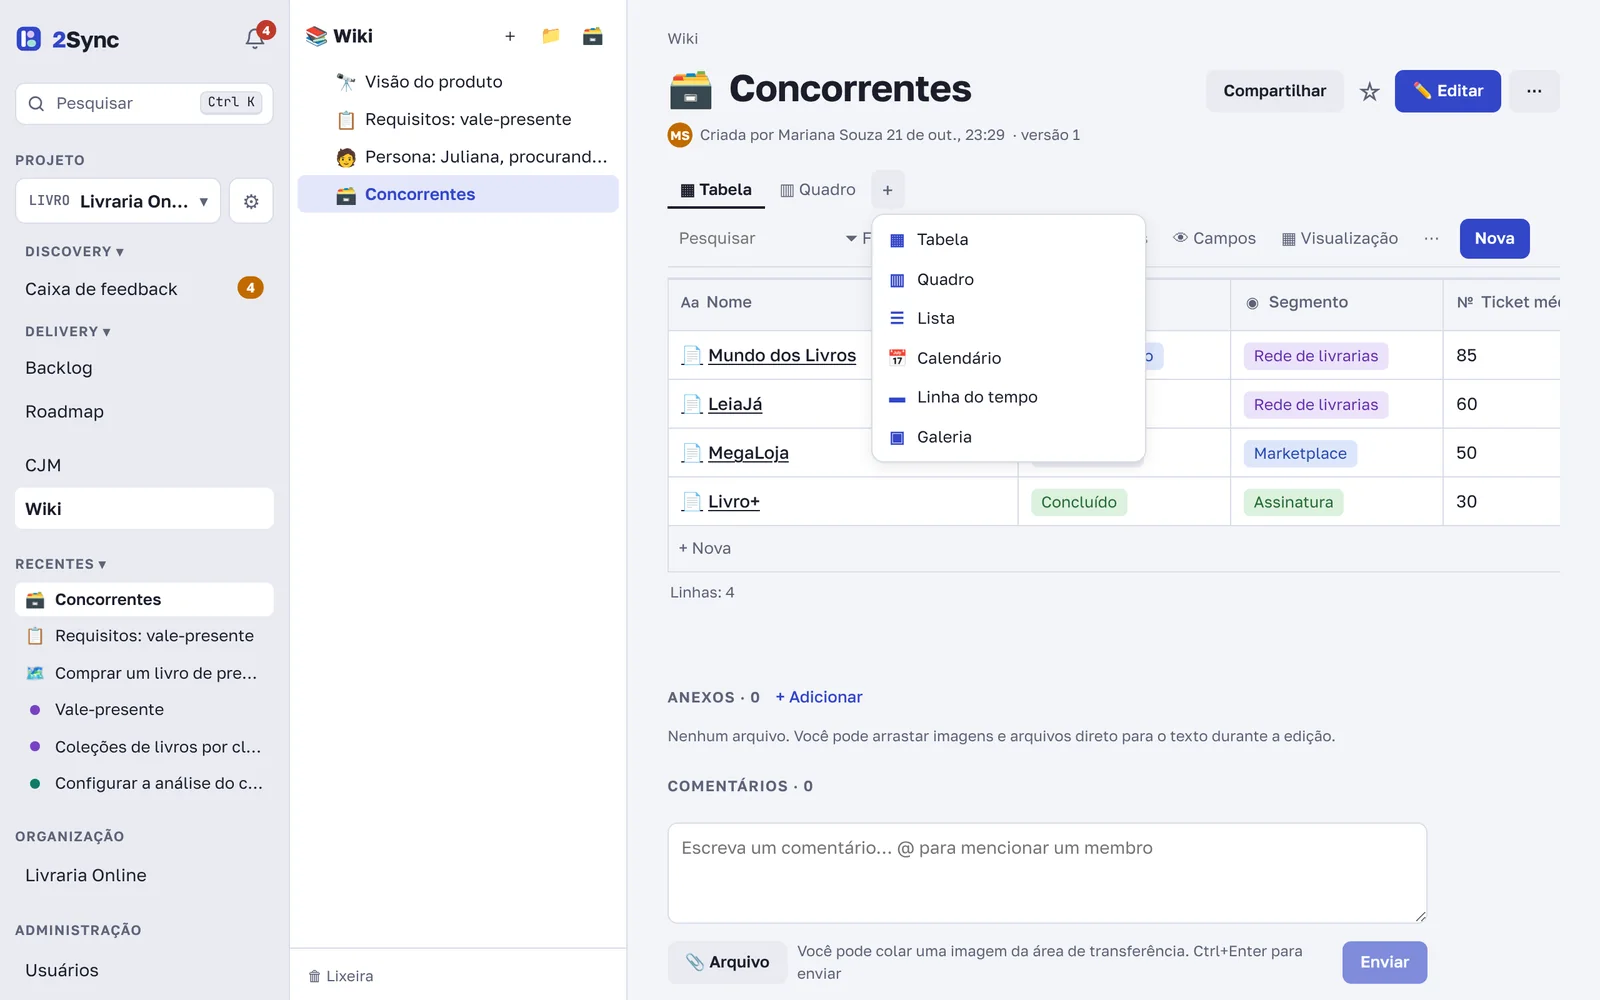Click the 2Sync logo icon

[x=29, y=39]
